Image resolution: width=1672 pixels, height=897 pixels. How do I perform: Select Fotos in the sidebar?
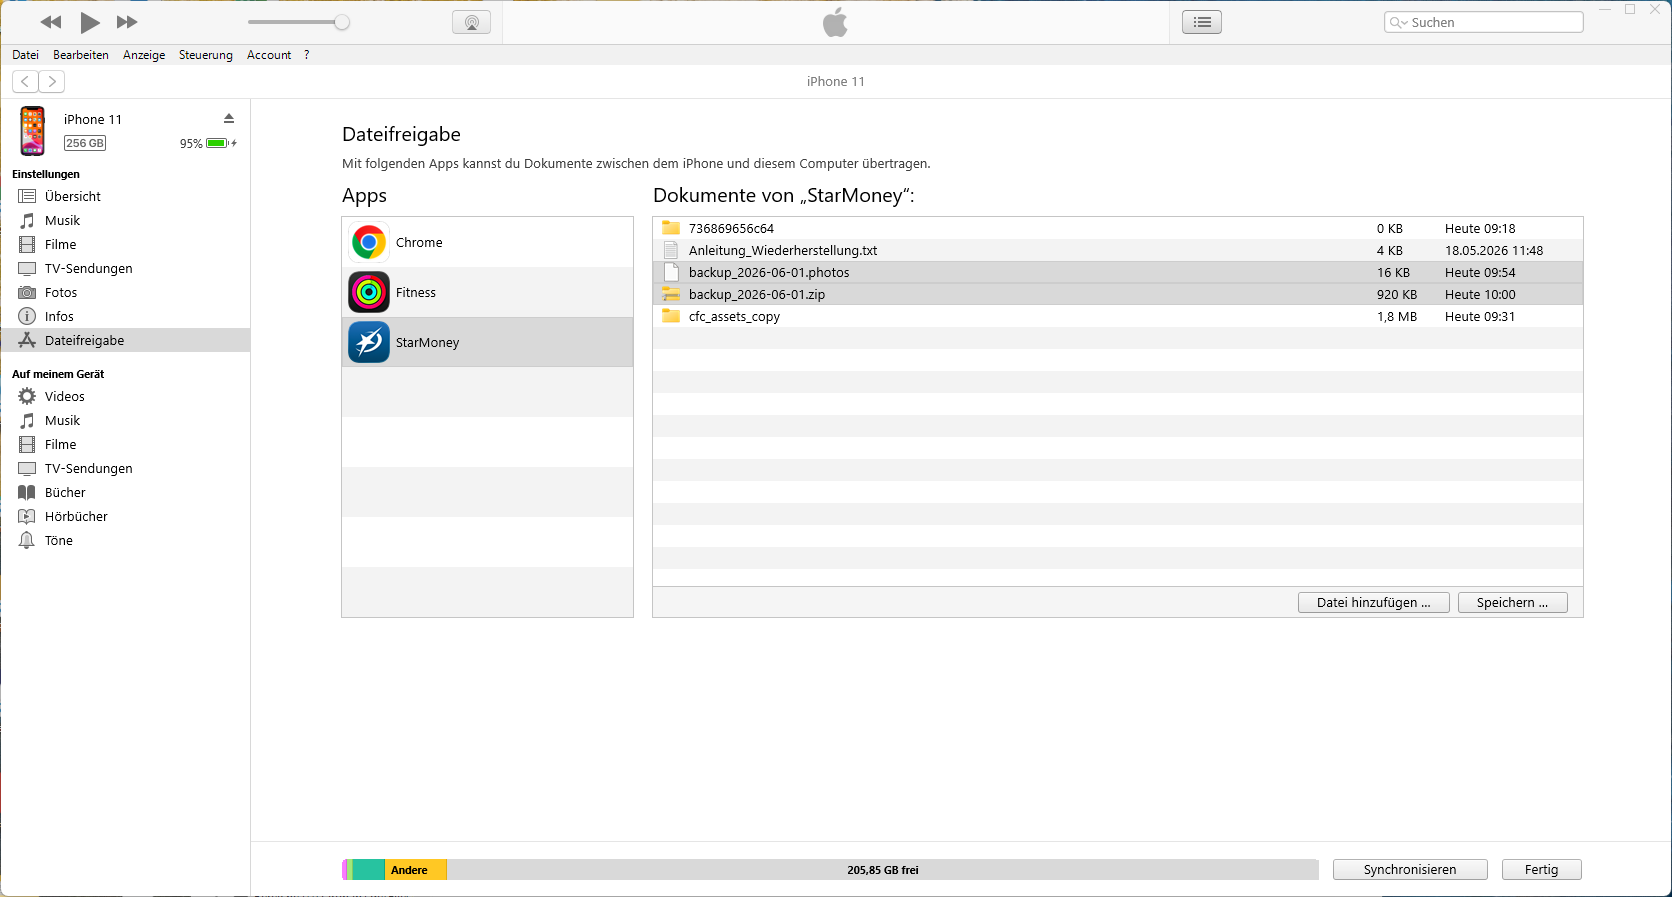(x=125, y=292)
